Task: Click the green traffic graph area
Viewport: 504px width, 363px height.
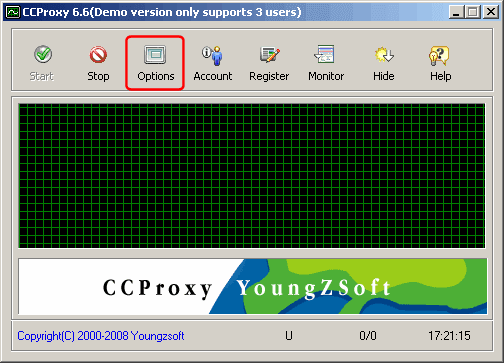Action: click(252, 176)
